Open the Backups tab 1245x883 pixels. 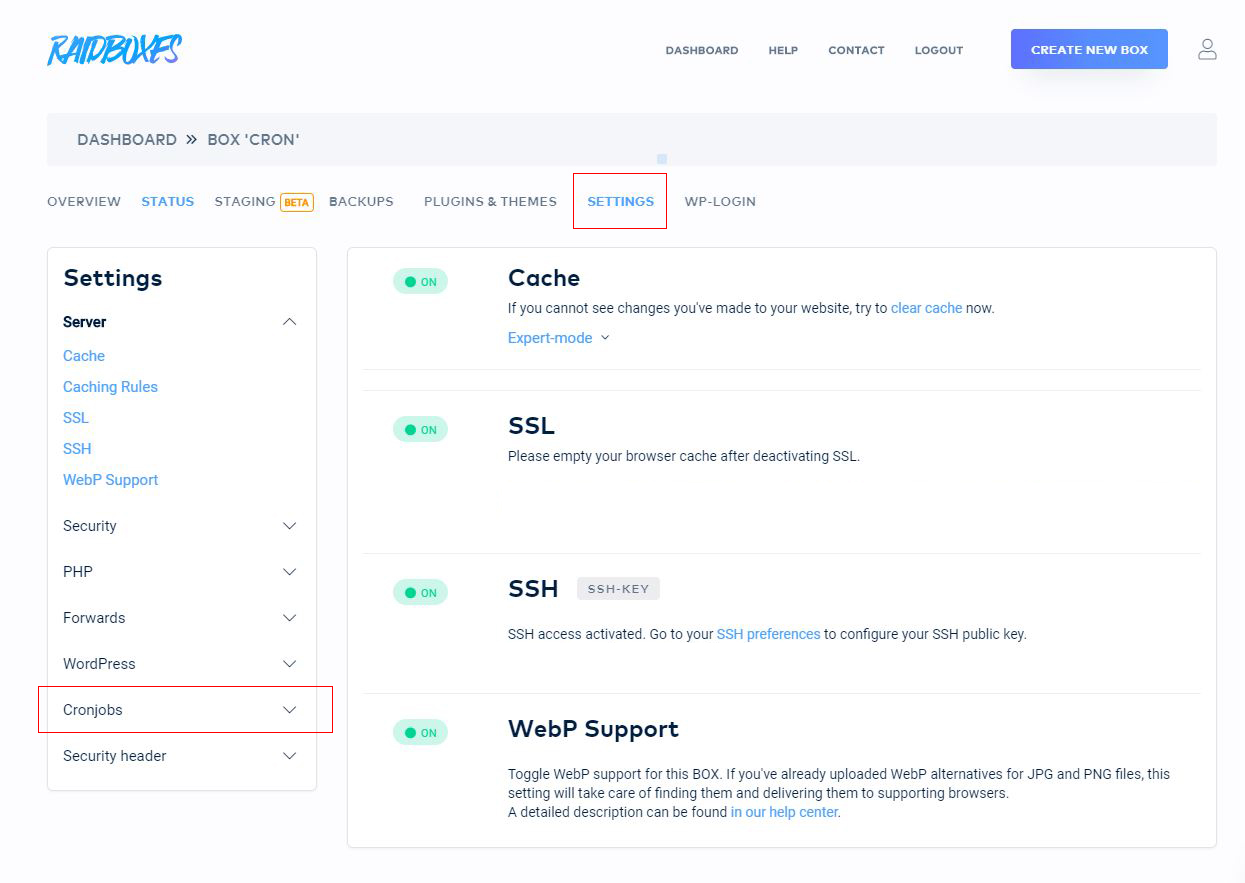[361, 202]
